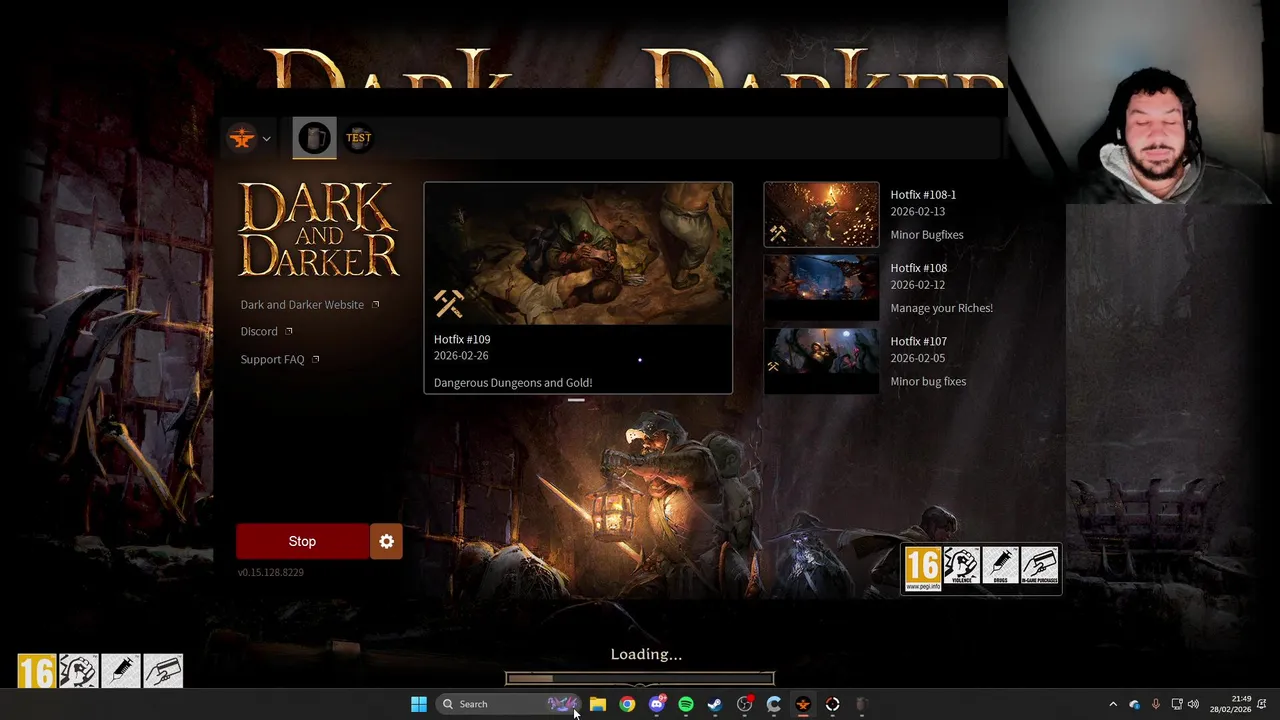Click the microphone tray icon
Image resolution: width=1280 pixels, height=720 pixels.
tap(1155, 704)
